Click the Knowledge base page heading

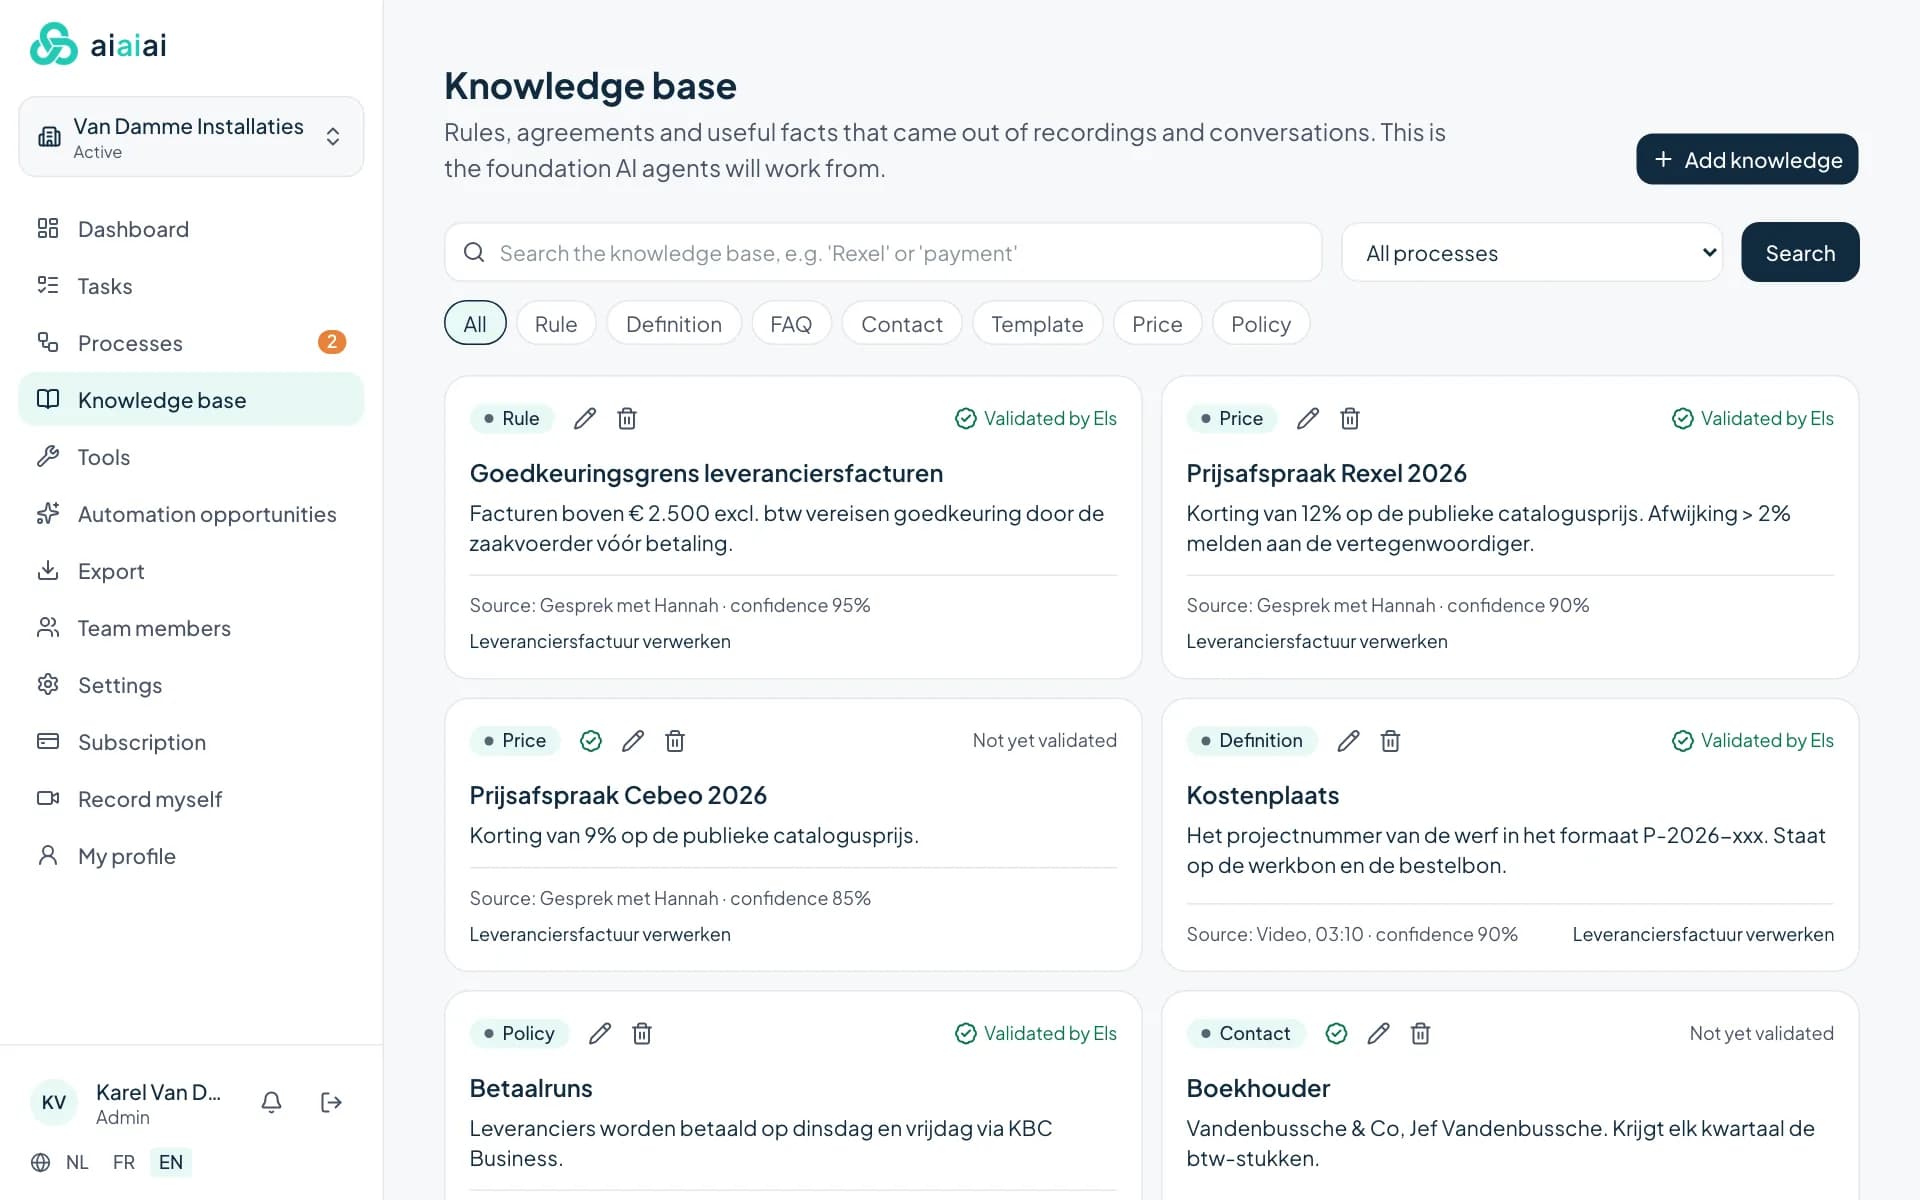590,86
